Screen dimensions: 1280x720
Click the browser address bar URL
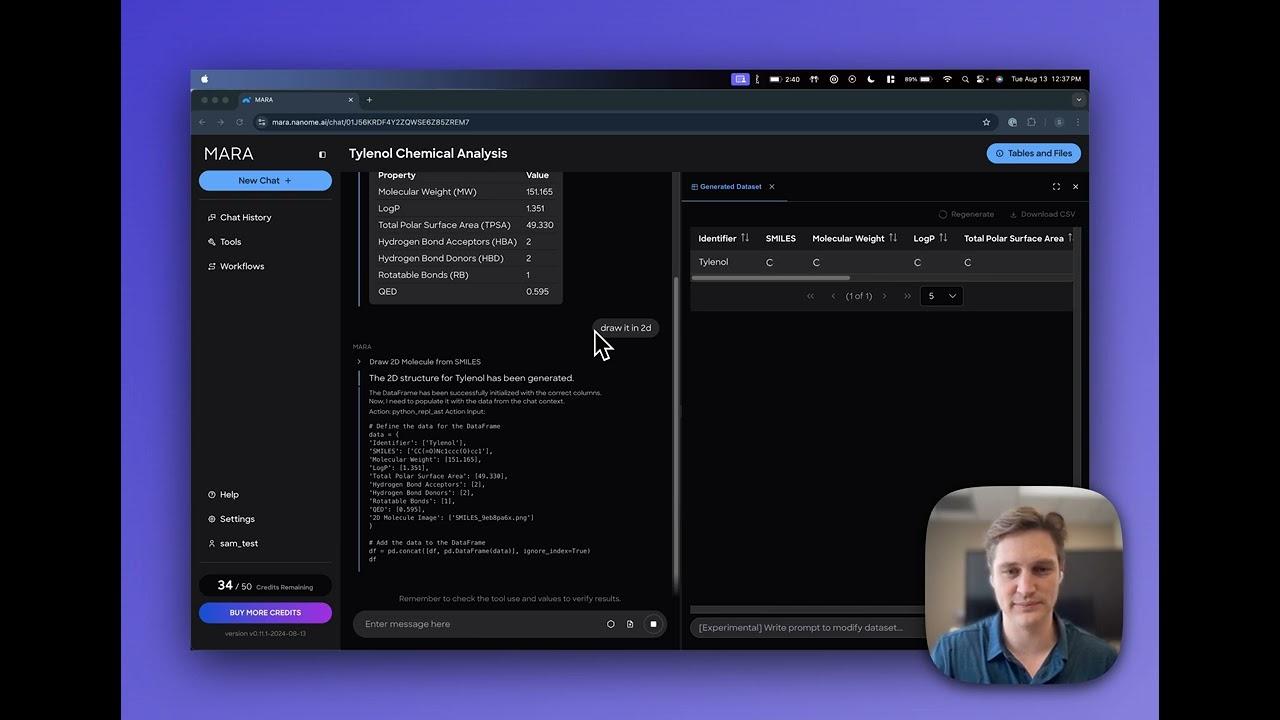pyautogui.click(x=370, y=122)
